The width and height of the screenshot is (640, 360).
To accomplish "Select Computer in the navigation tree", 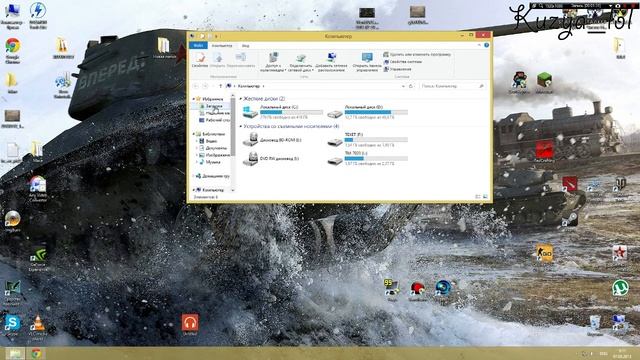I will tap(209, 190).
